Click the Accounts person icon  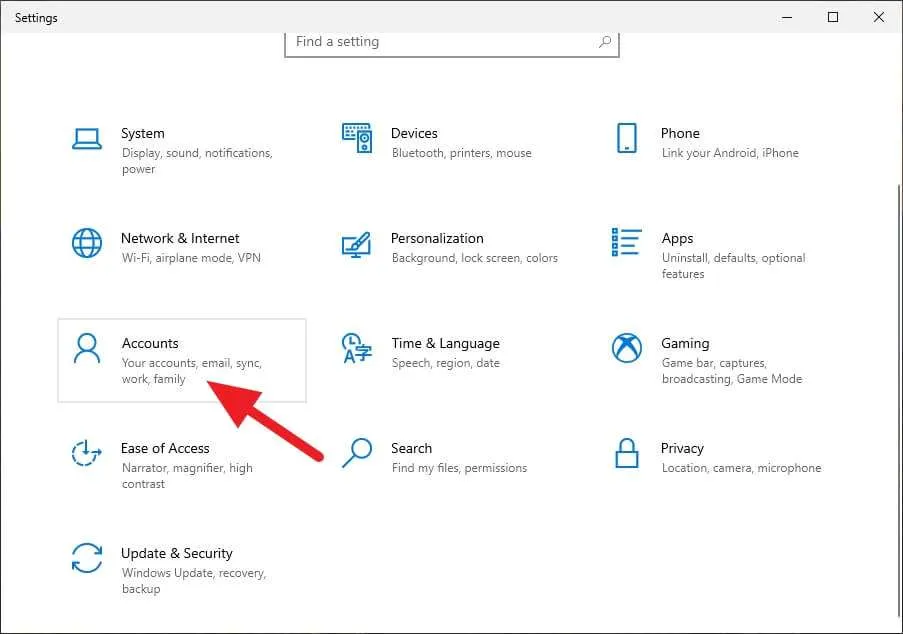(x=87, y=348)
